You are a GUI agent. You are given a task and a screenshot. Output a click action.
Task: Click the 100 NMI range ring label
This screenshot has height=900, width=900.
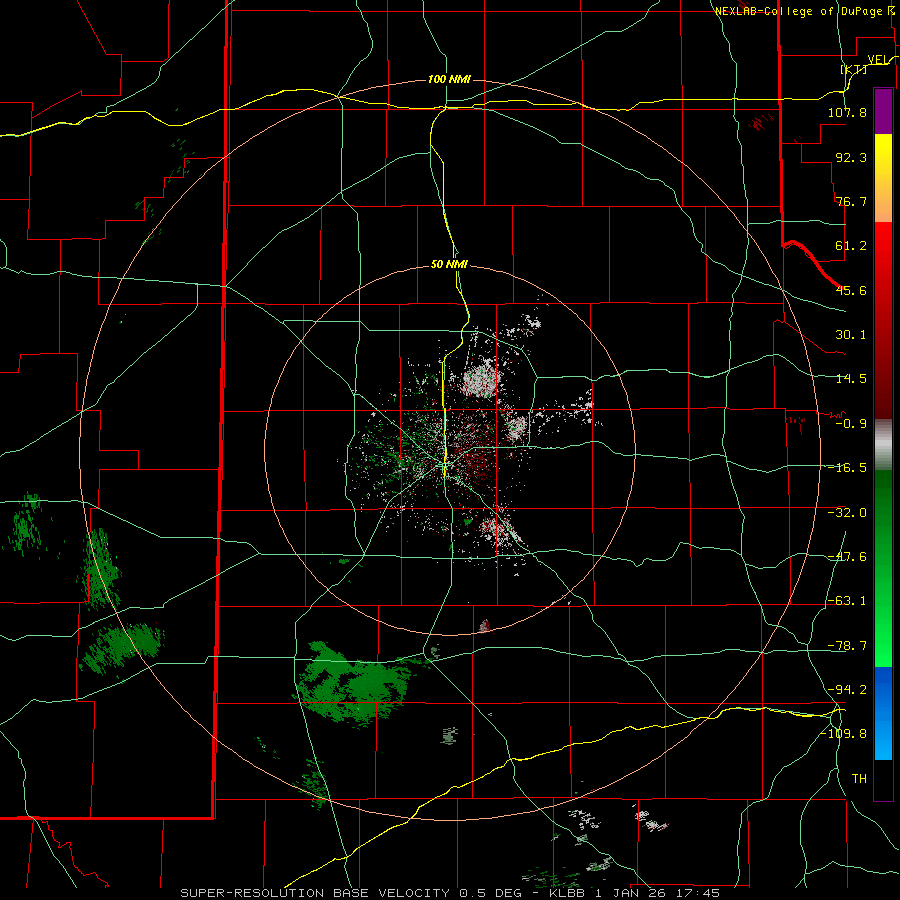[x=449, y=79]
